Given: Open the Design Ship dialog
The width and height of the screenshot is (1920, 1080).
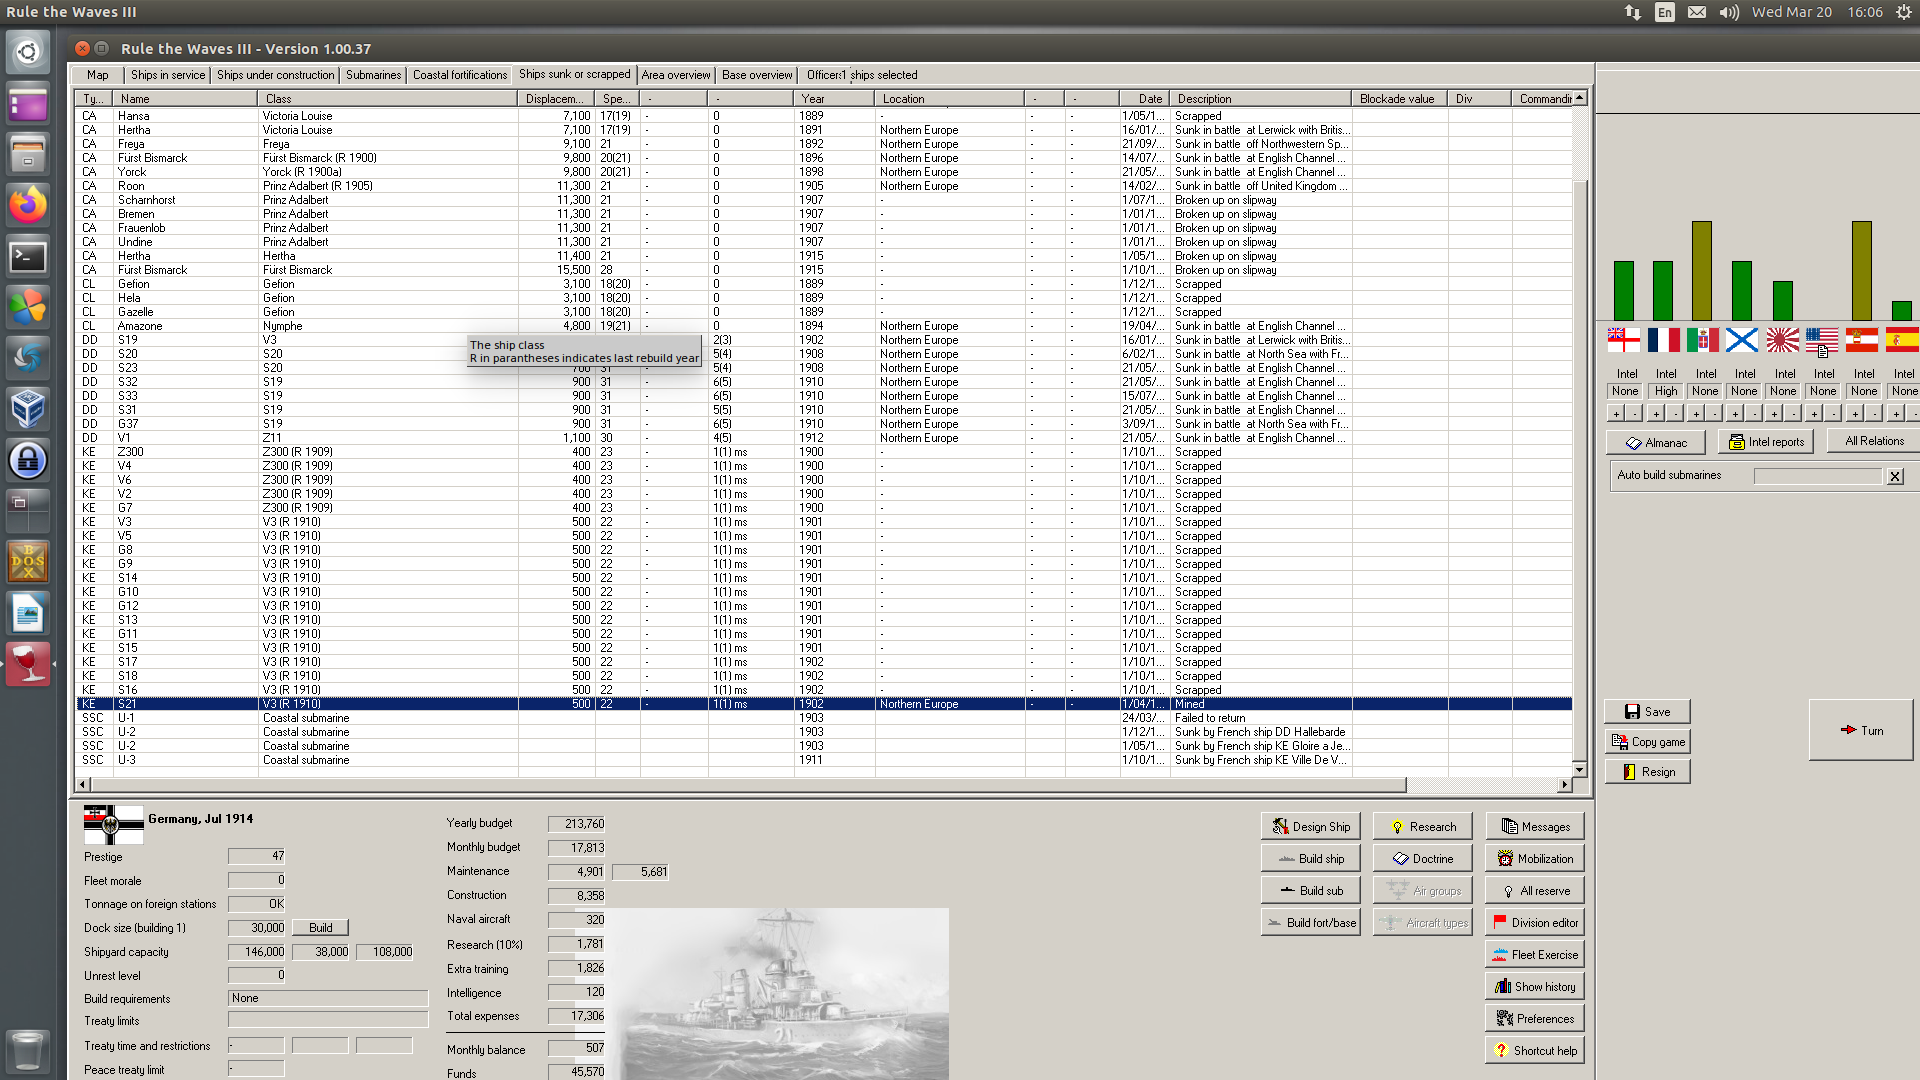Looking at the screenshot, I should click(1310, 827).
